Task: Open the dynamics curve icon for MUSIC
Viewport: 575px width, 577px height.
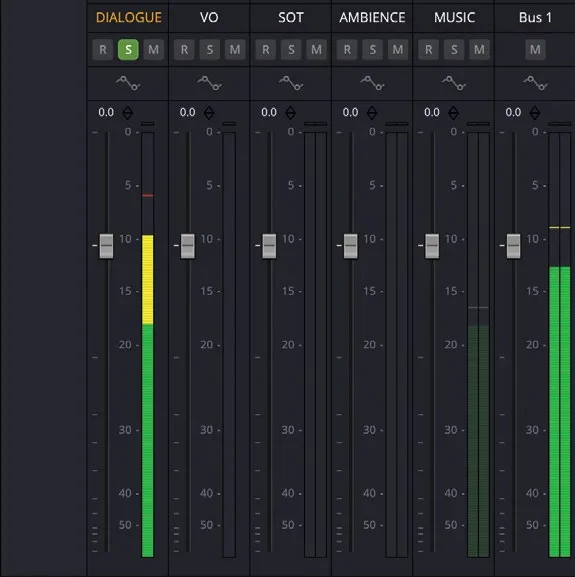Action: coord(454,83)
